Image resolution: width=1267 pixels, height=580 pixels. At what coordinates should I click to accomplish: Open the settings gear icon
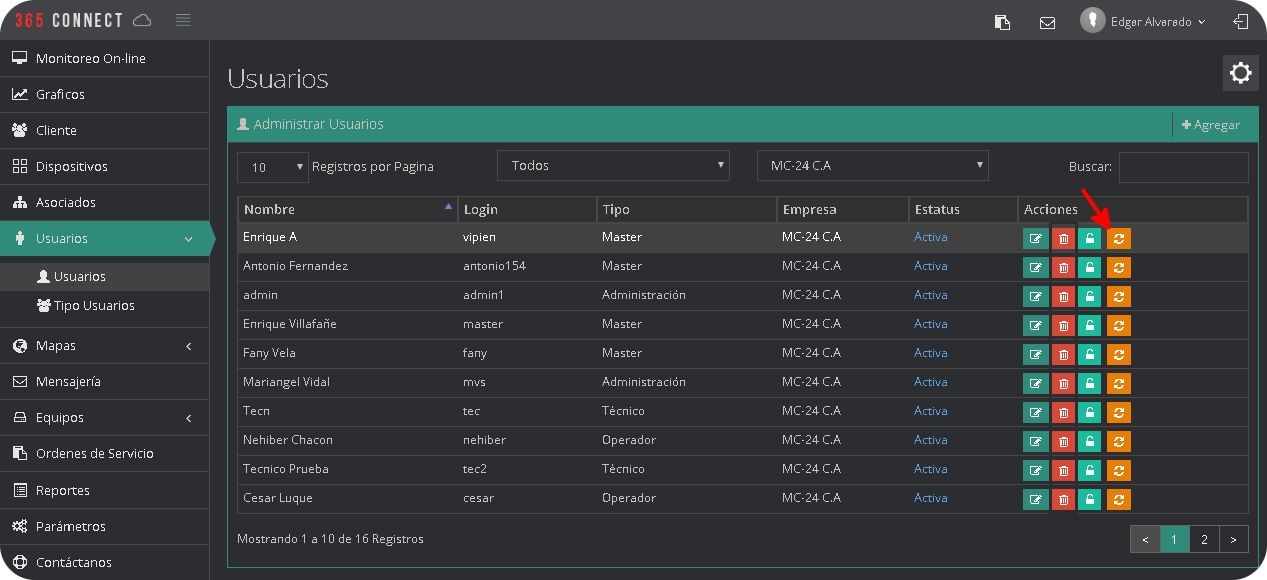click(1240, 73)
